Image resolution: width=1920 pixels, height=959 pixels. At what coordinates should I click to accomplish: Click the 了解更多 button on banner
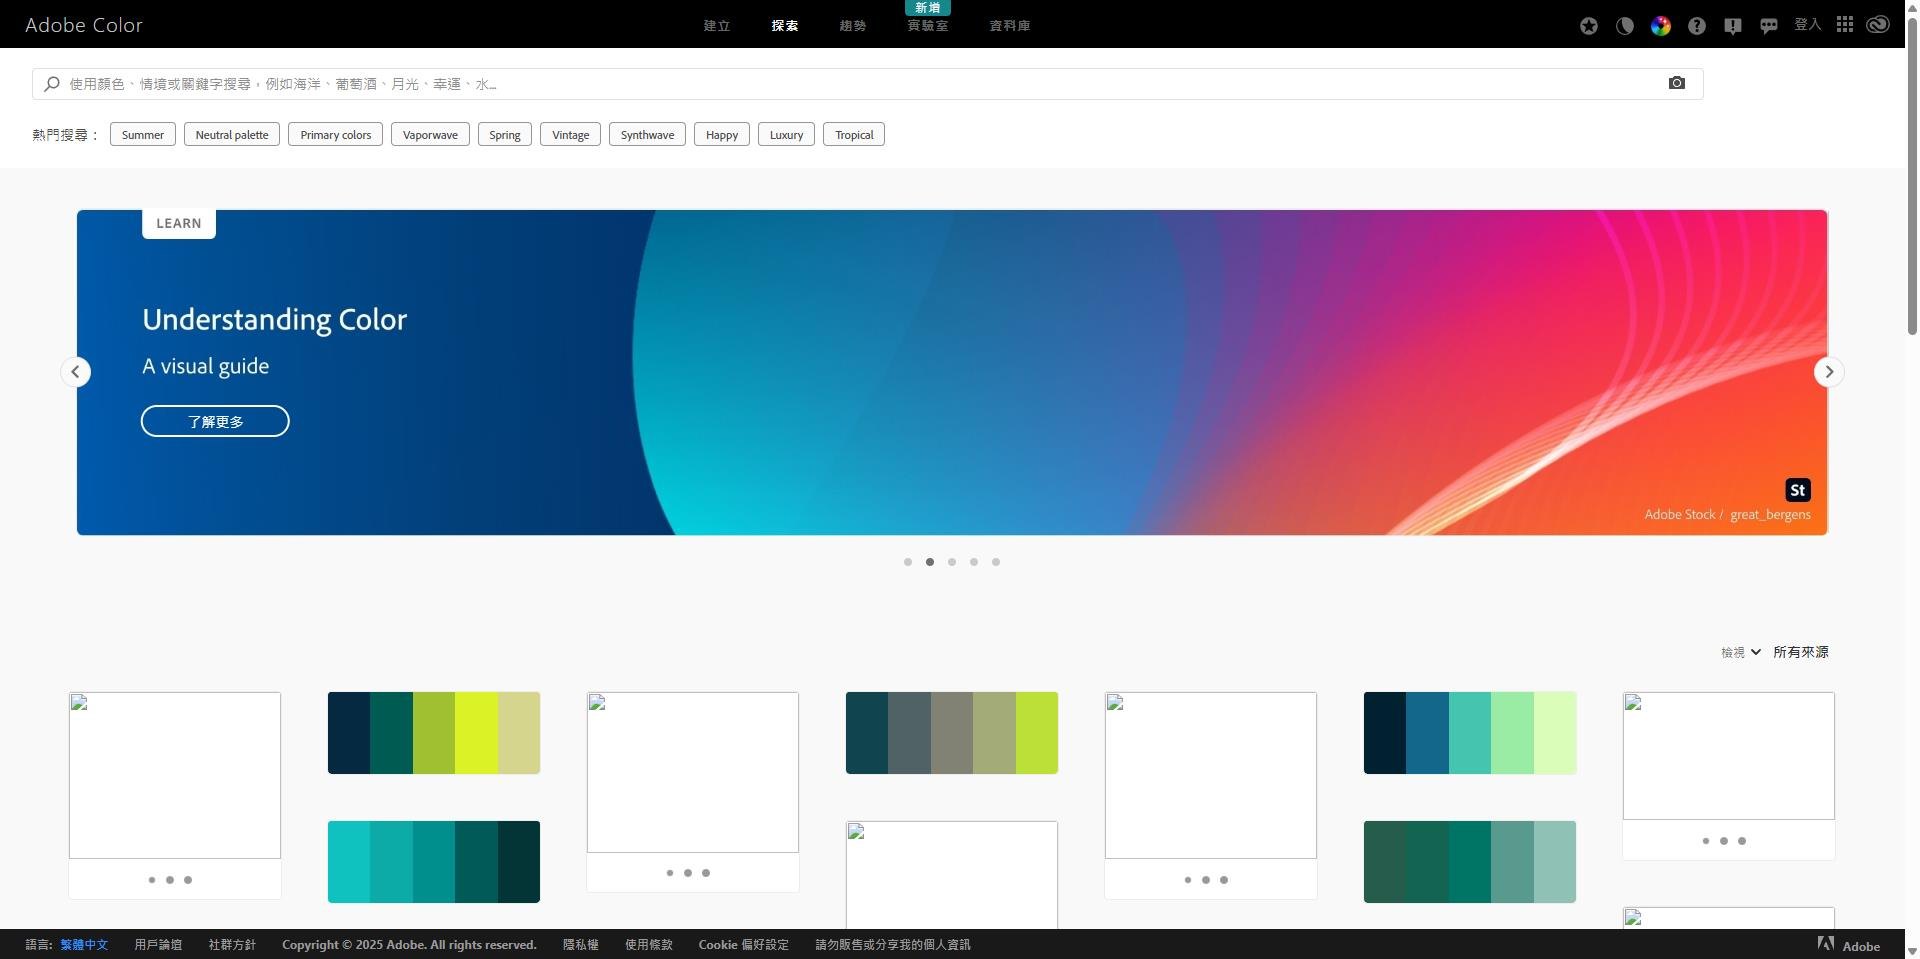(215, 421)
